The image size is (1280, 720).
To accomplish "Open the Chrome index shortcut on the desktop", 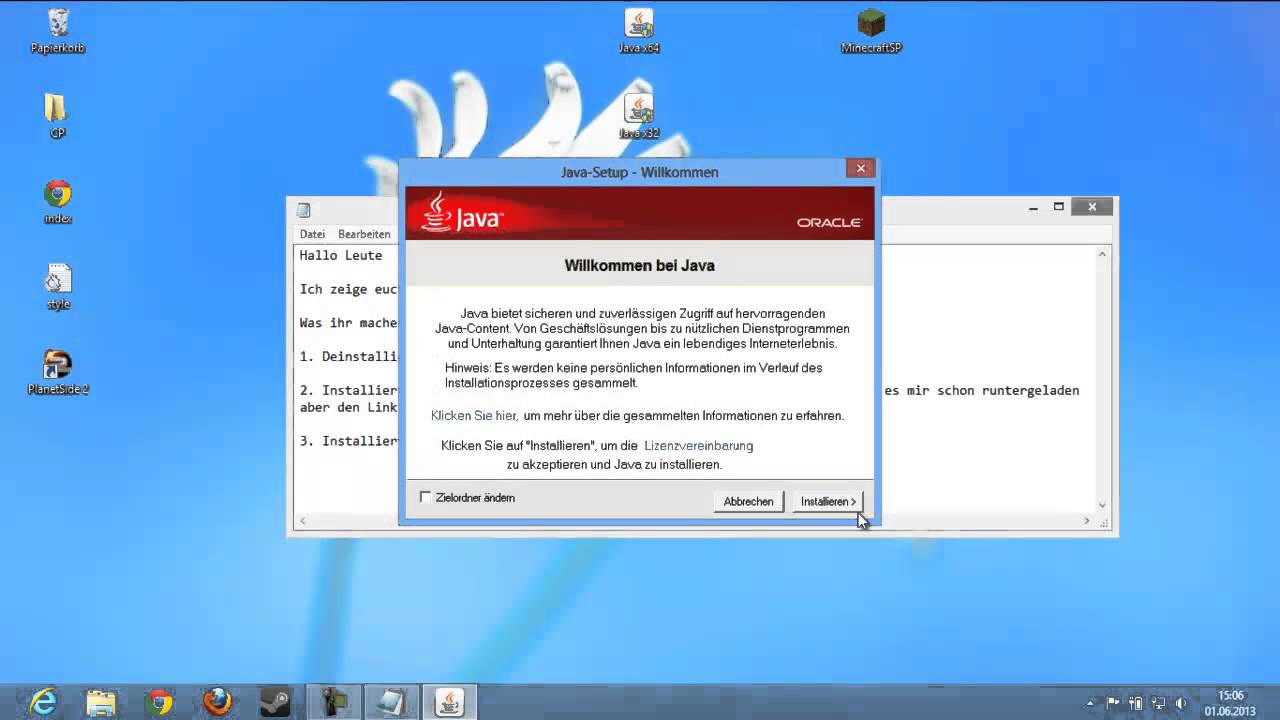I will point(58,201).
